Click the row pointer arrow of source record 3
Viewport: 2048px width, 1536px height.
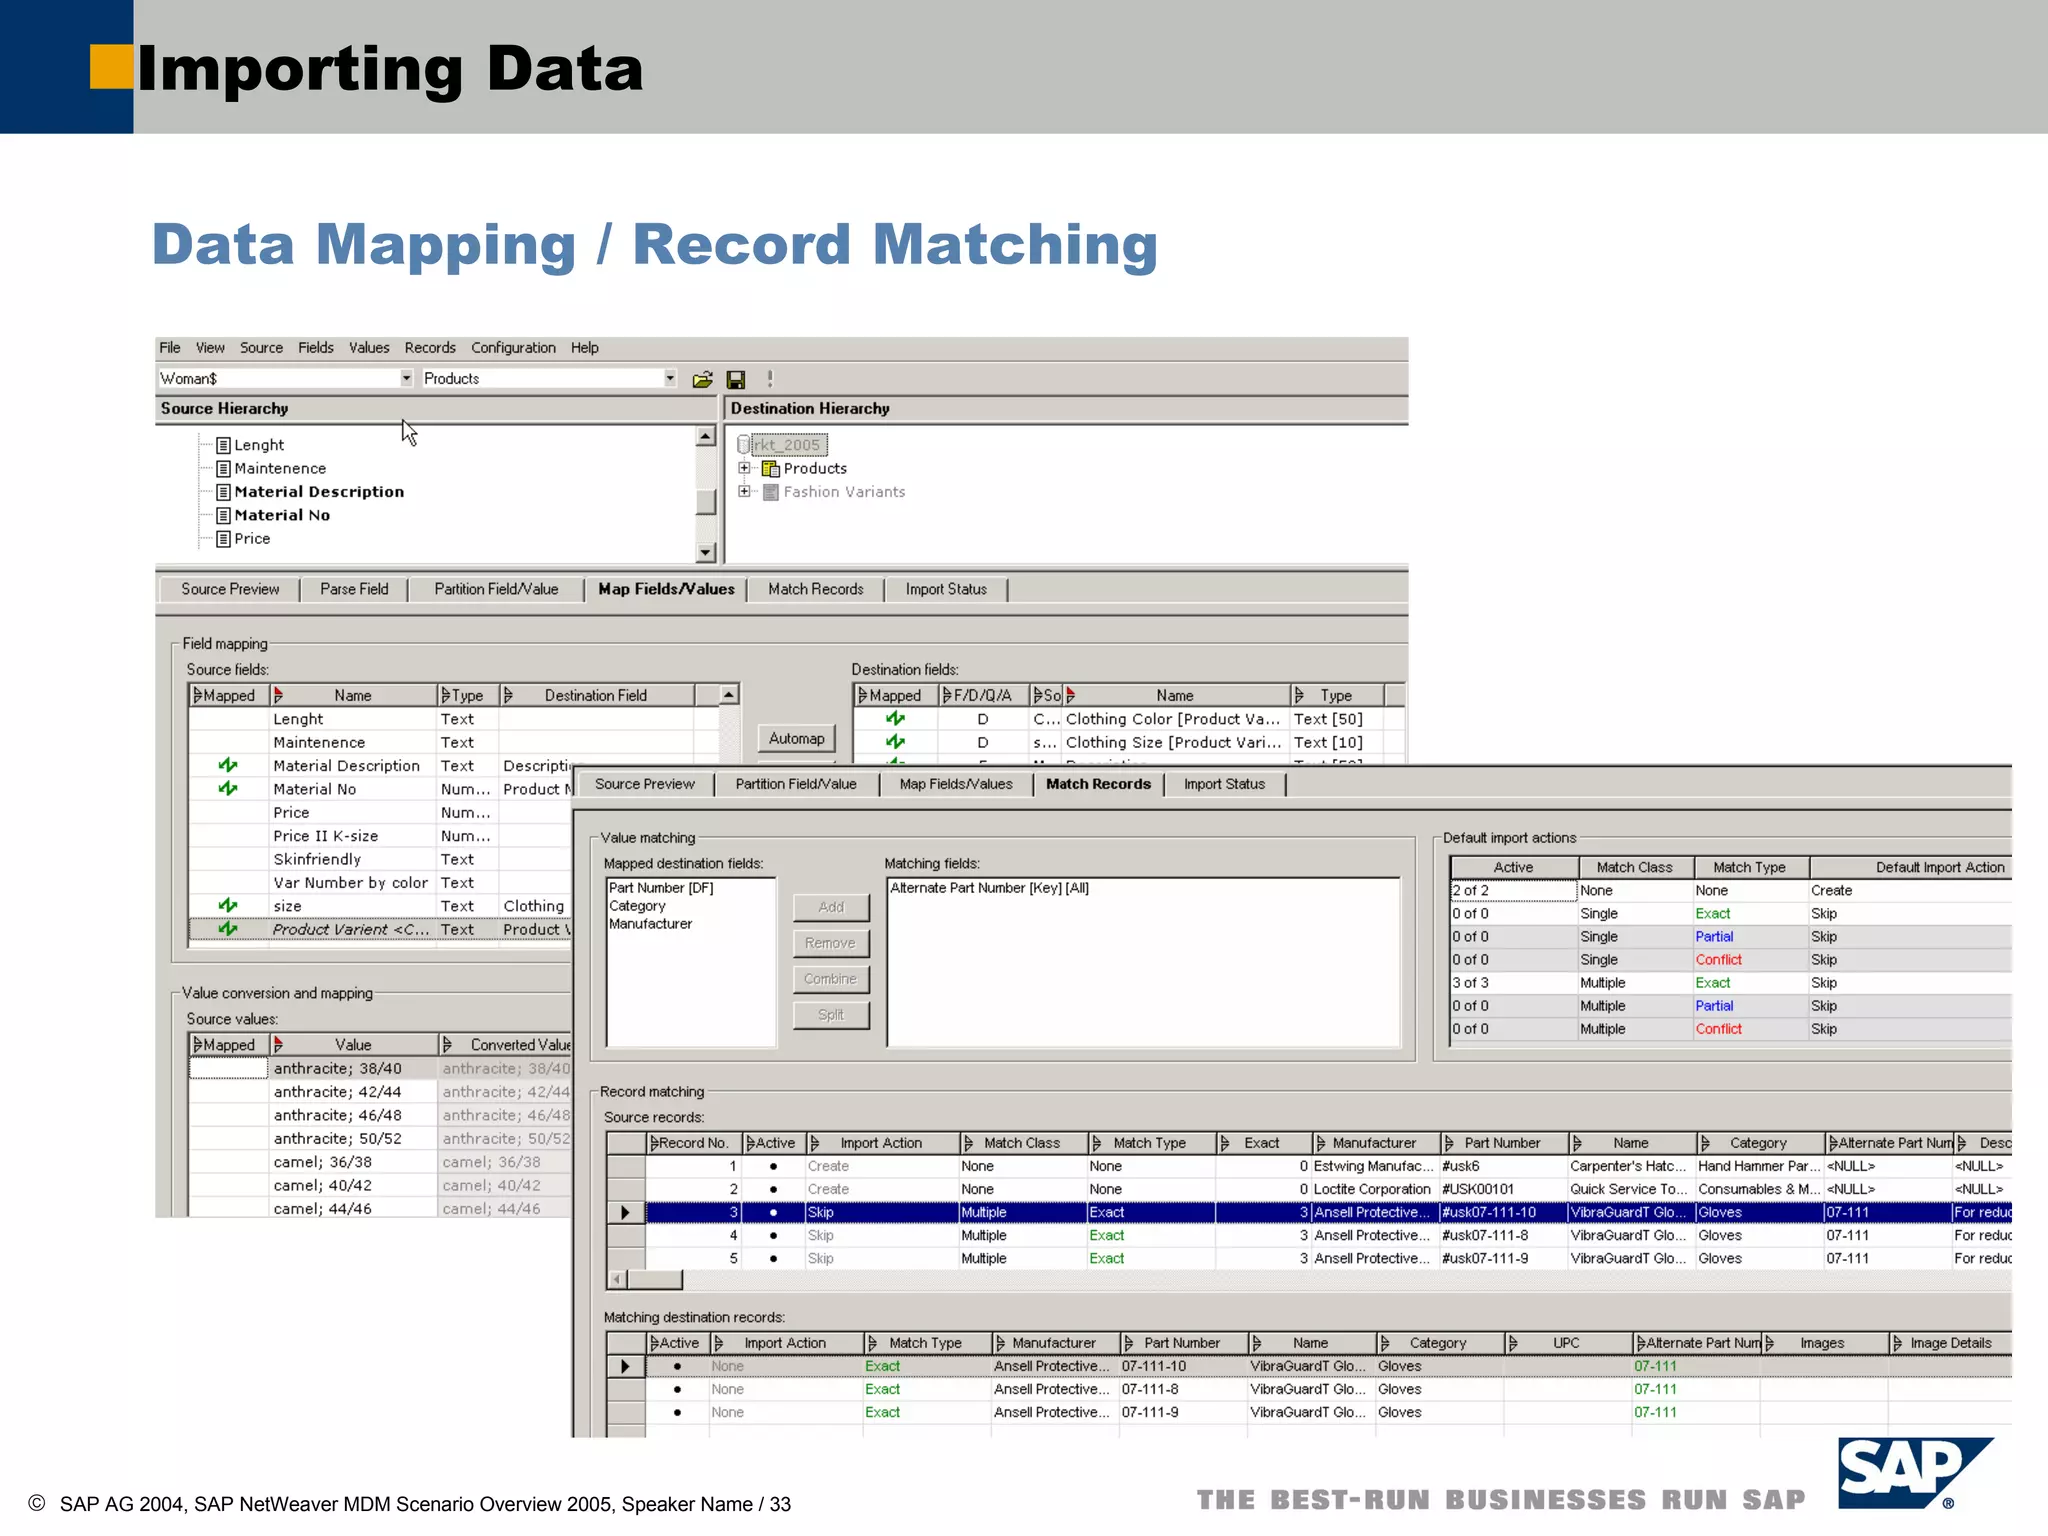click(626, 1212)
